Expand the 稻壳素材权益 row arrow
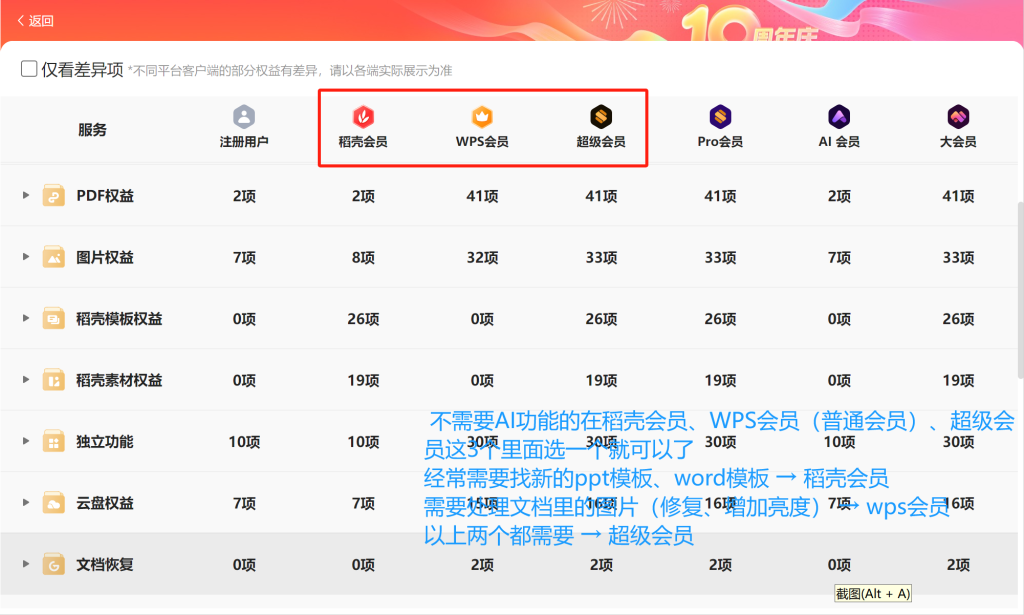The image size is (1024, 615). [x=25, y=379]
